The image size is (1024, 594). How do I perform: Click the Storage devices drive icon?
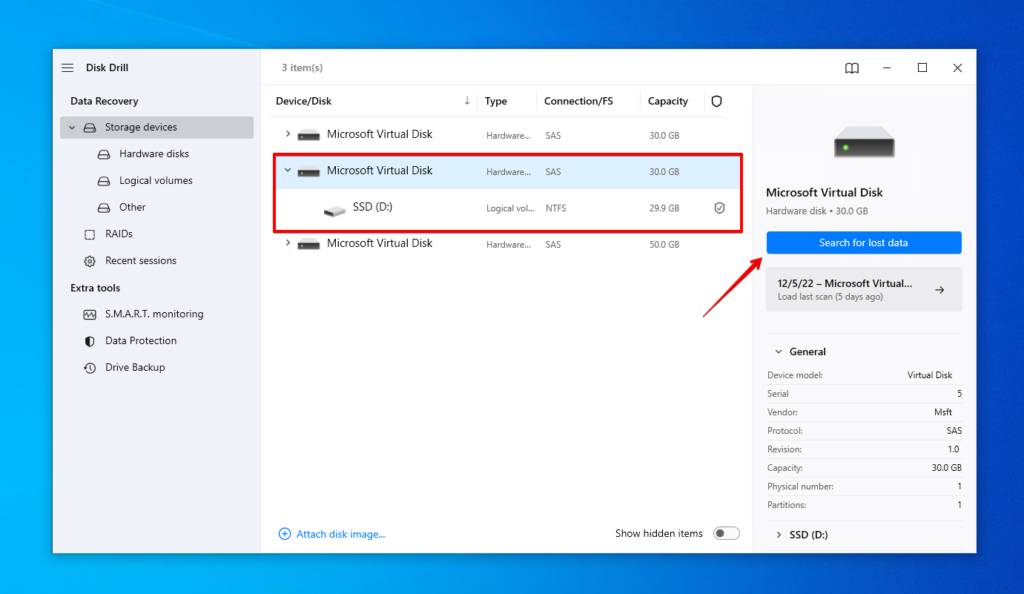click(x=88, y=127)
